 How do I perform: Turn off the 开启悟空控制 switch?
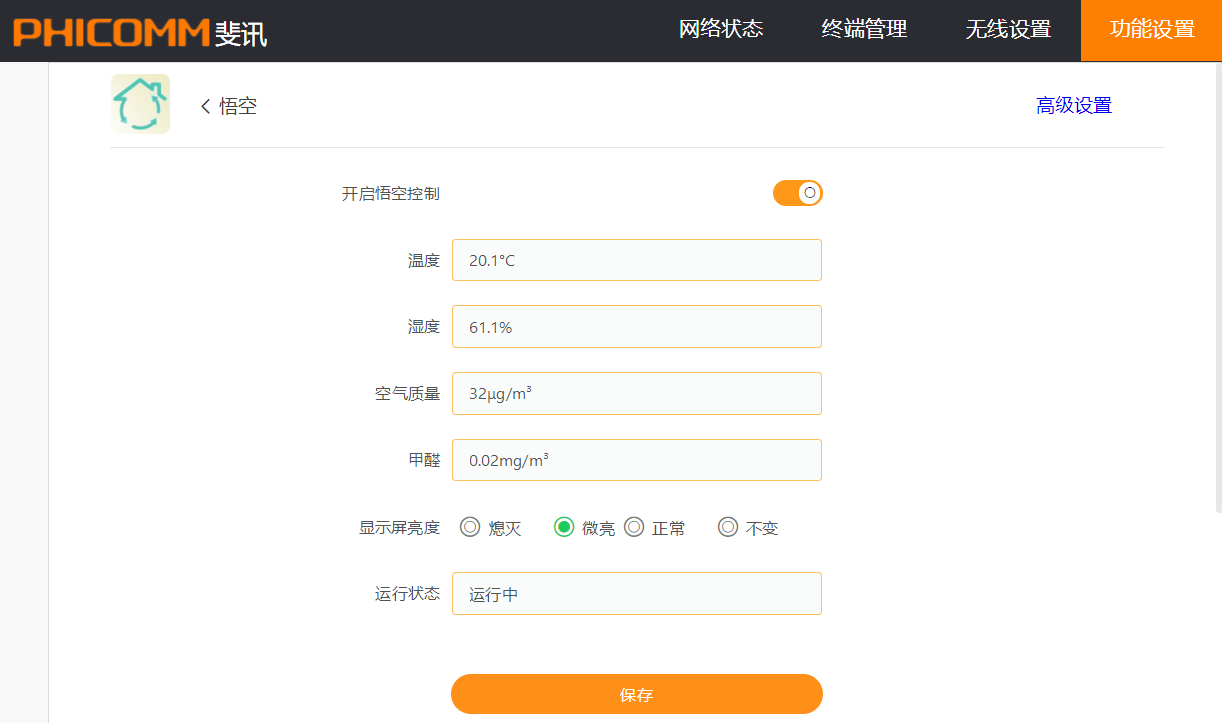(x=797, y=193)
